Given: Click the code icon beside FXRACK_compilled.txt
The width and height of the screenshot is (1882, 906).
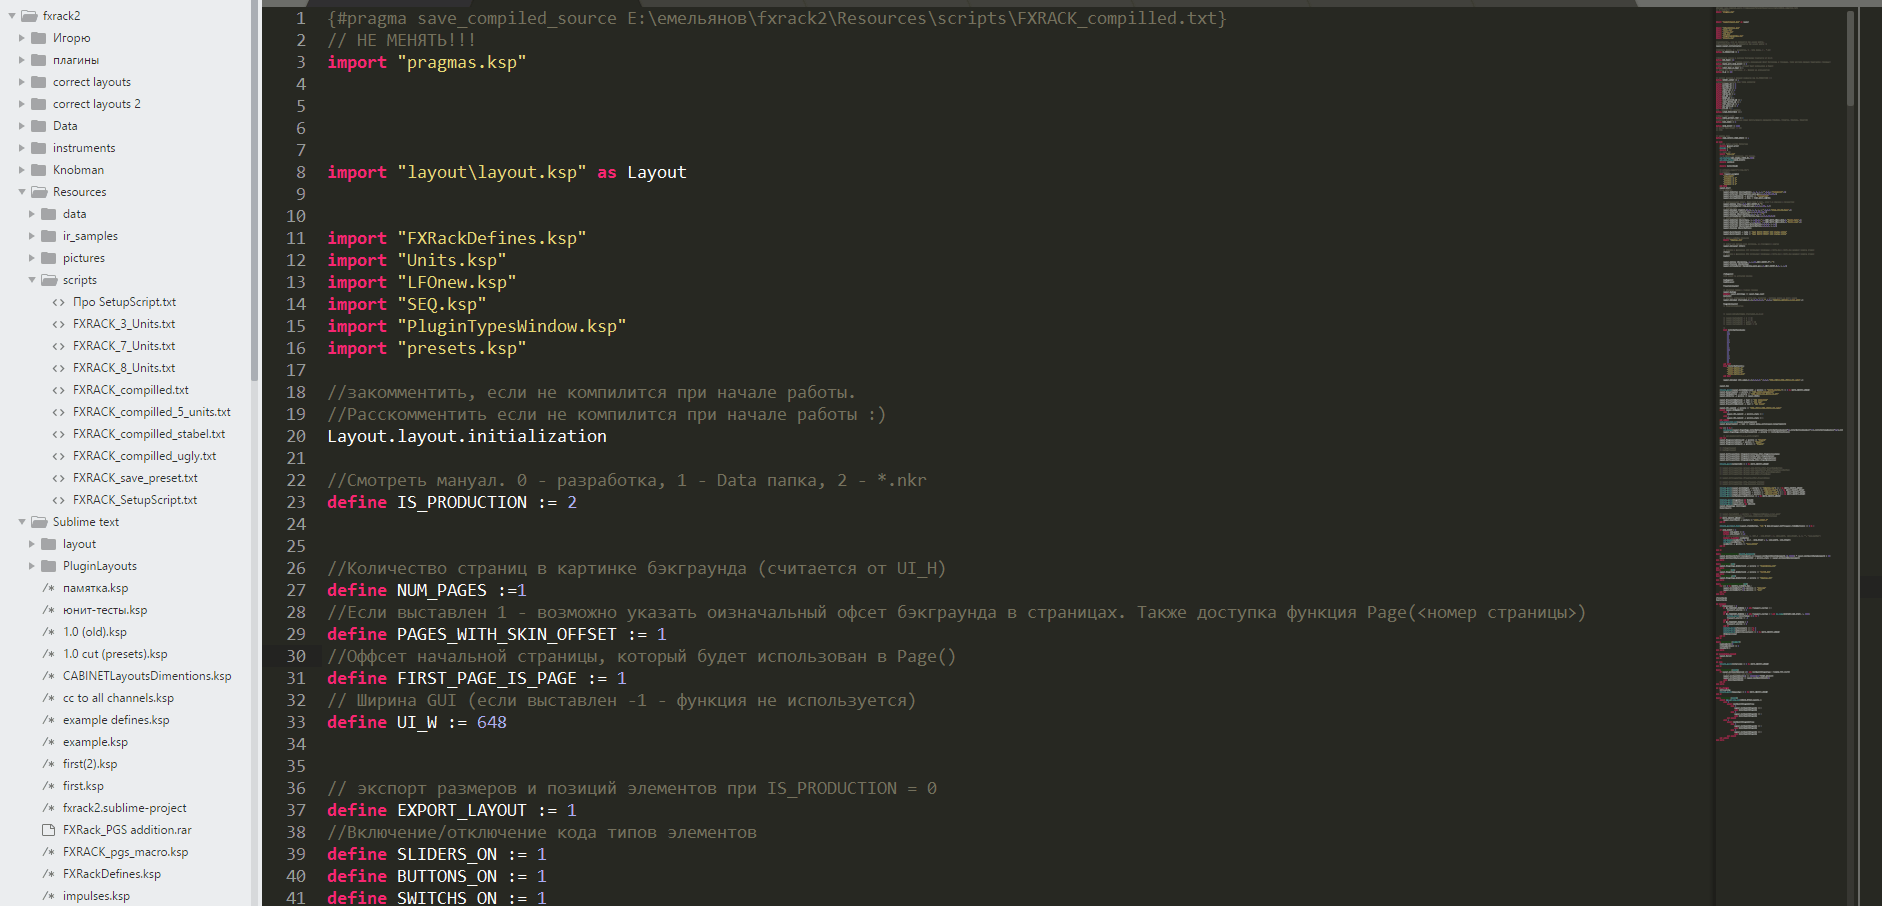Looking at the screenshot, I should pos(59,390).
